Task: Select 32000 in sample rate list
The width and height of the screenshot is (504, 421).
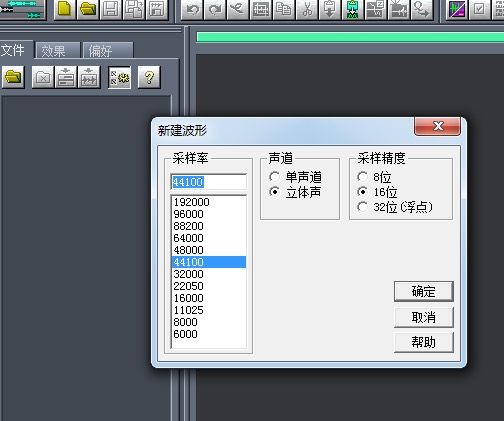Action: [209, 274]
